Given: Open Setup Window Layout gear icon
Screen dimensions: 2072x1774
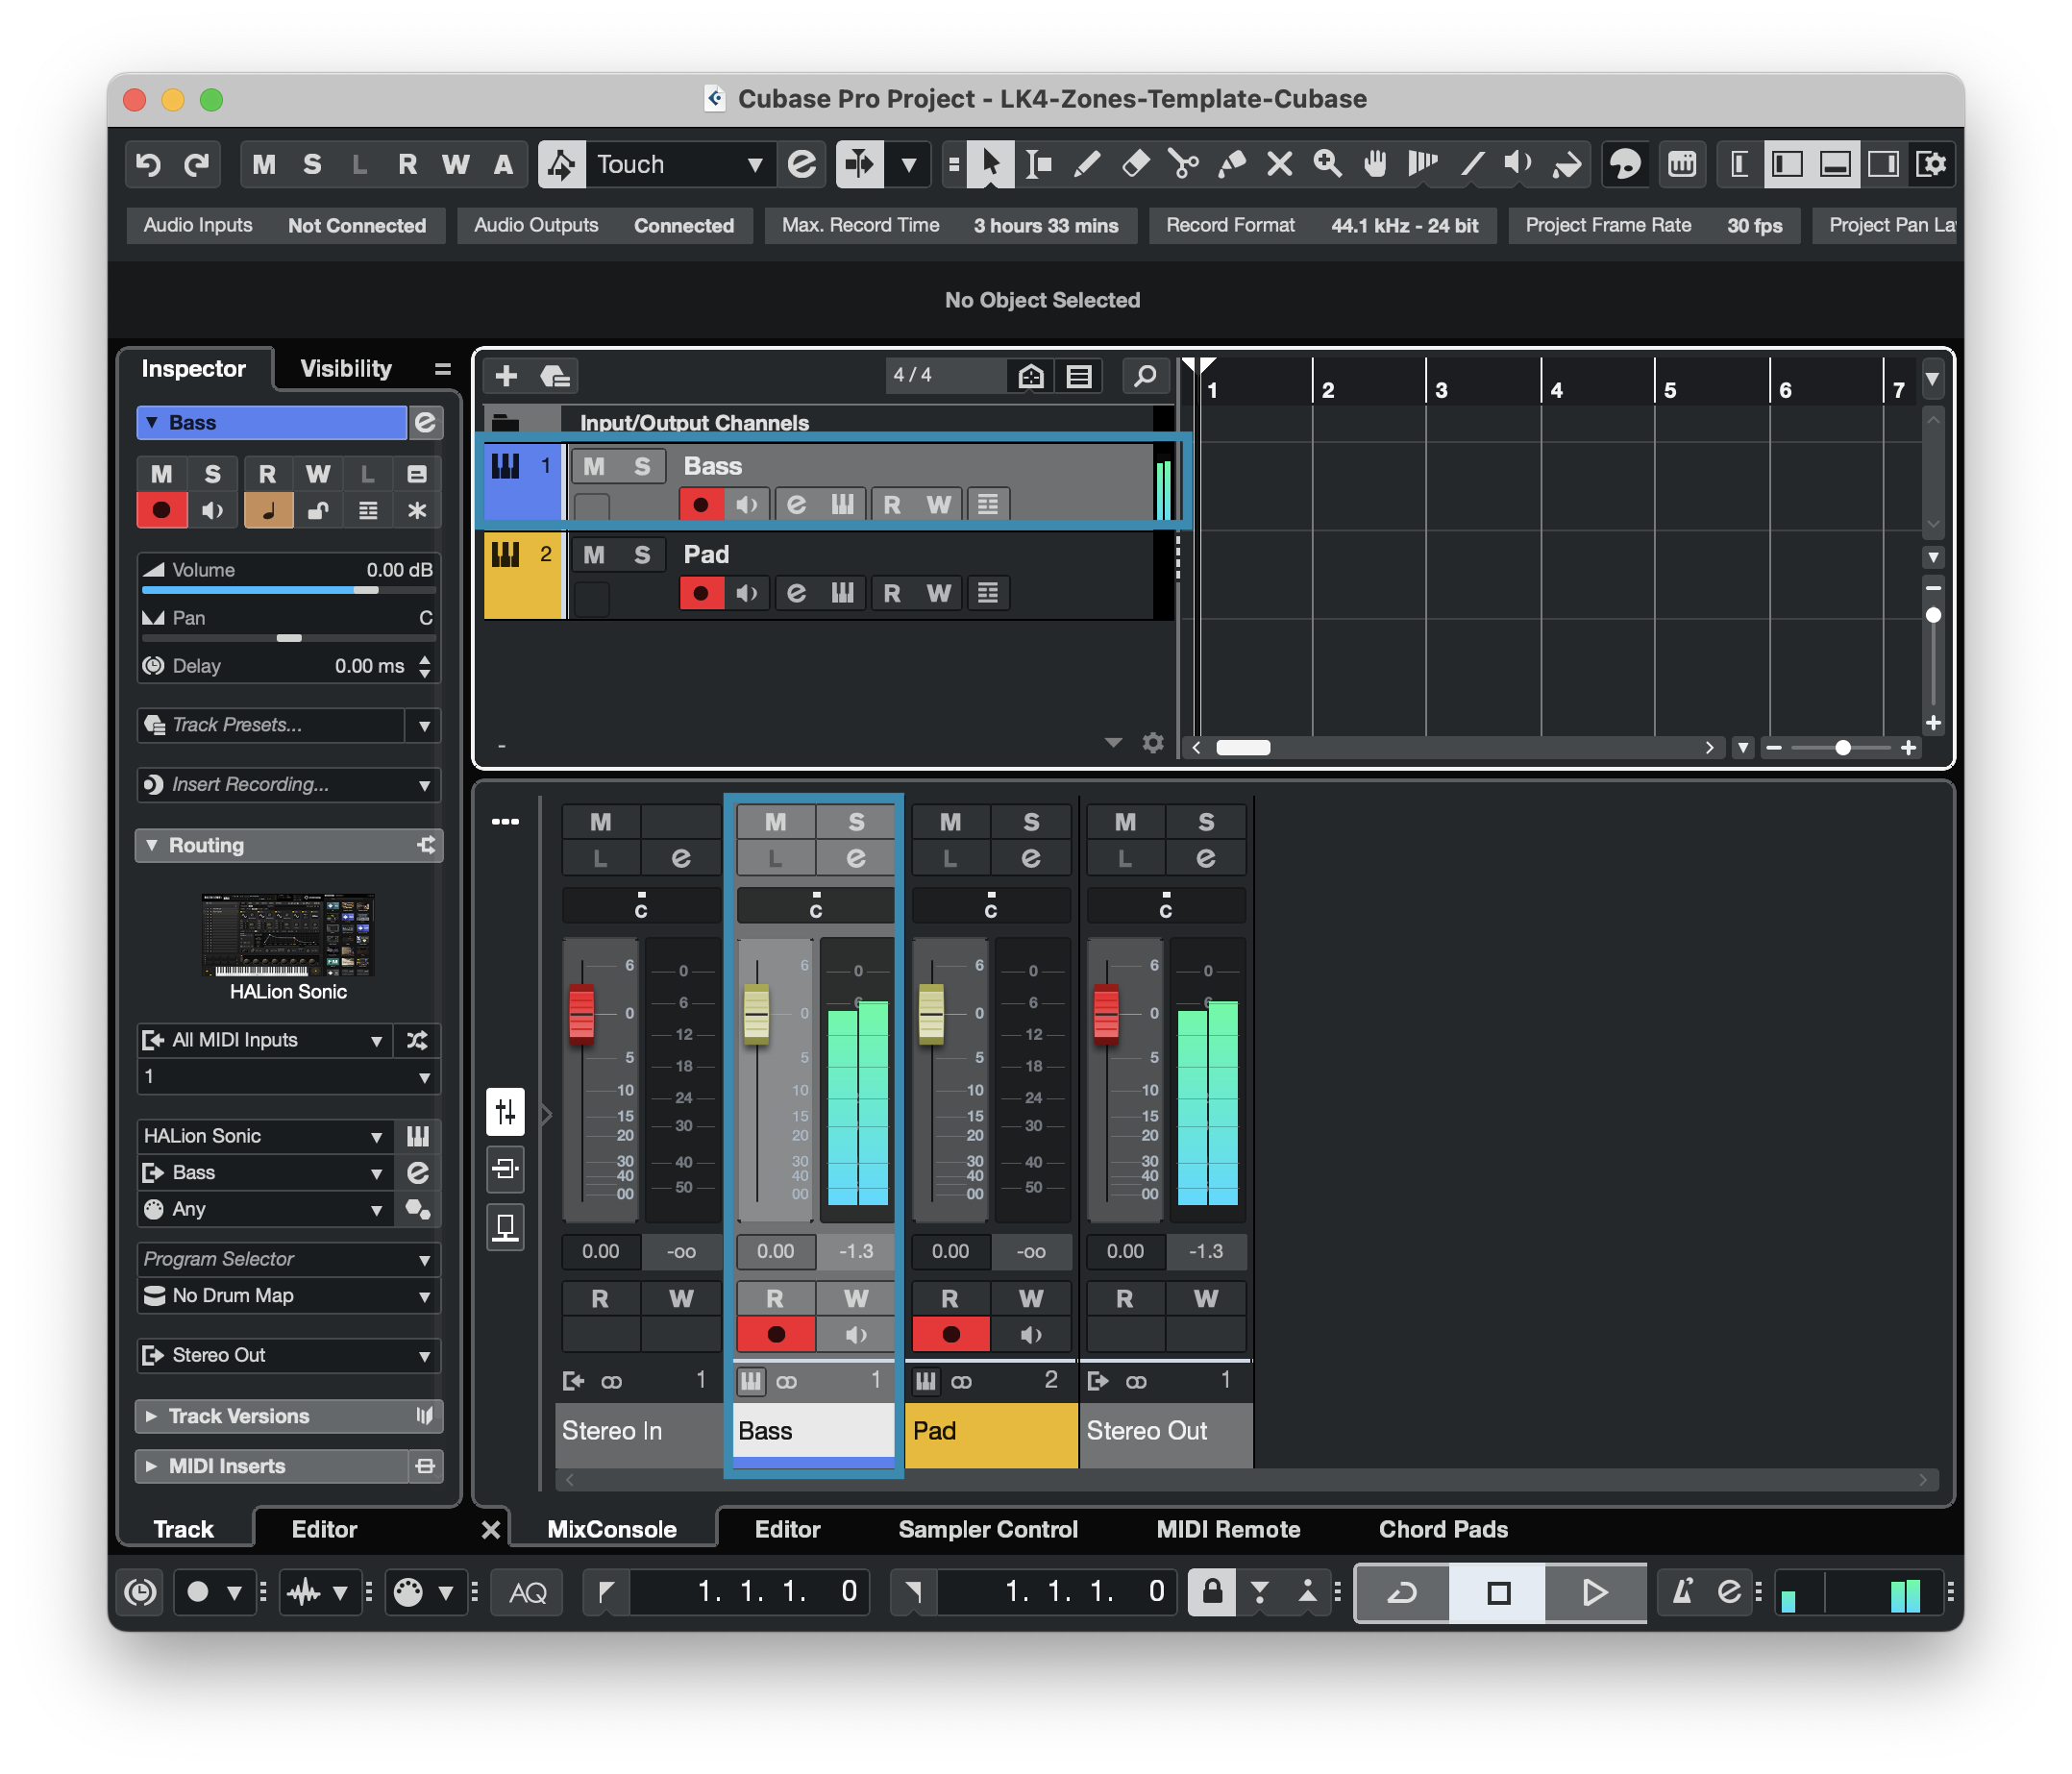Looking at the screenshot, I should pyautogui.click(x=1931, y=164).
